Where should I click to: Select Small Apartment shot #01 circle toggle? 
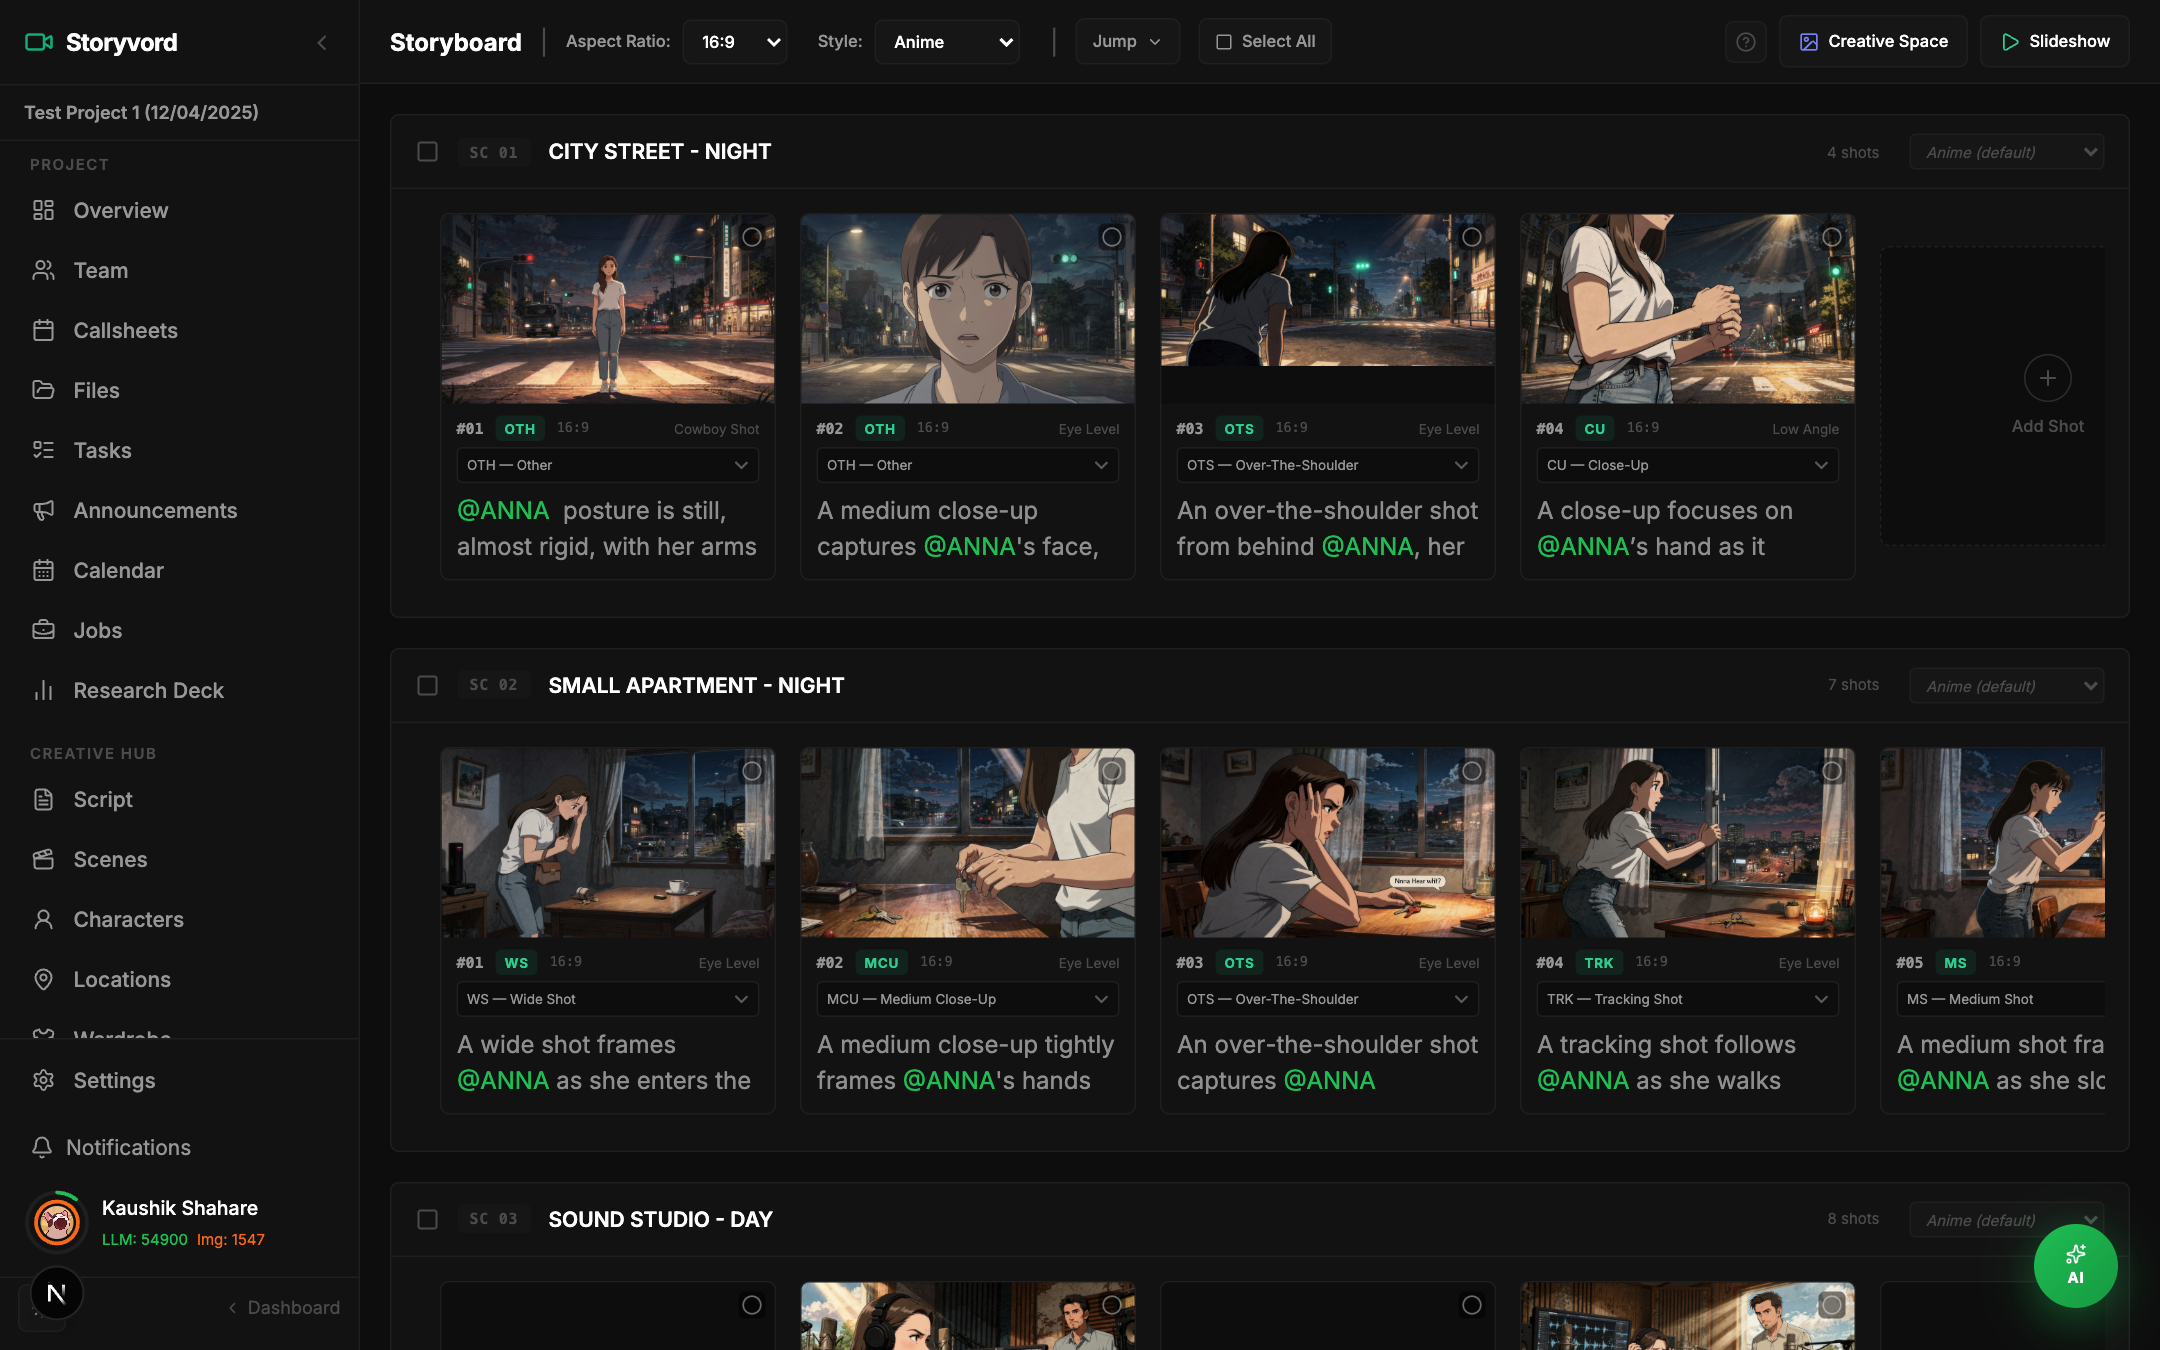tap(752, 771)
